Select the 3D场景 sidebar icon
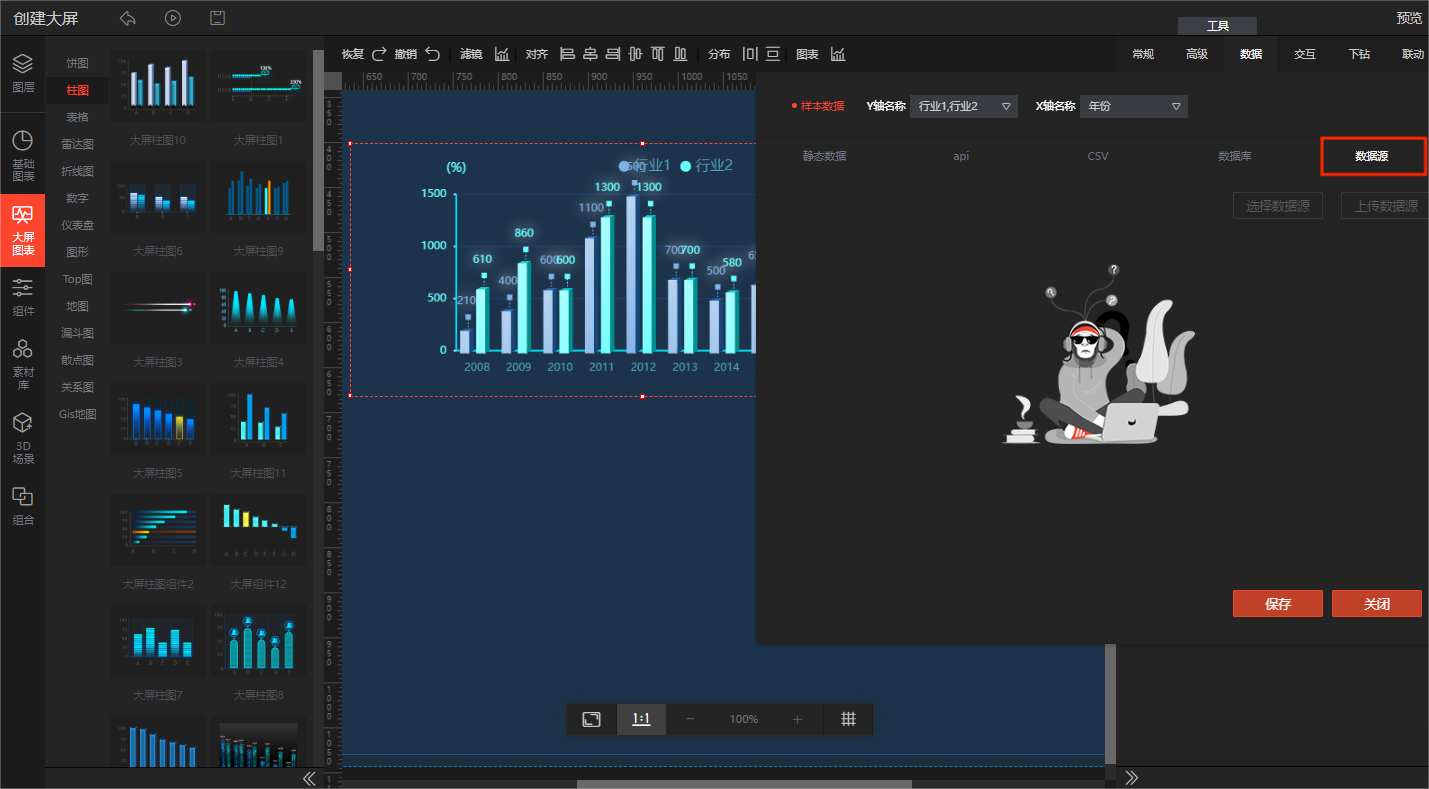 22,439
